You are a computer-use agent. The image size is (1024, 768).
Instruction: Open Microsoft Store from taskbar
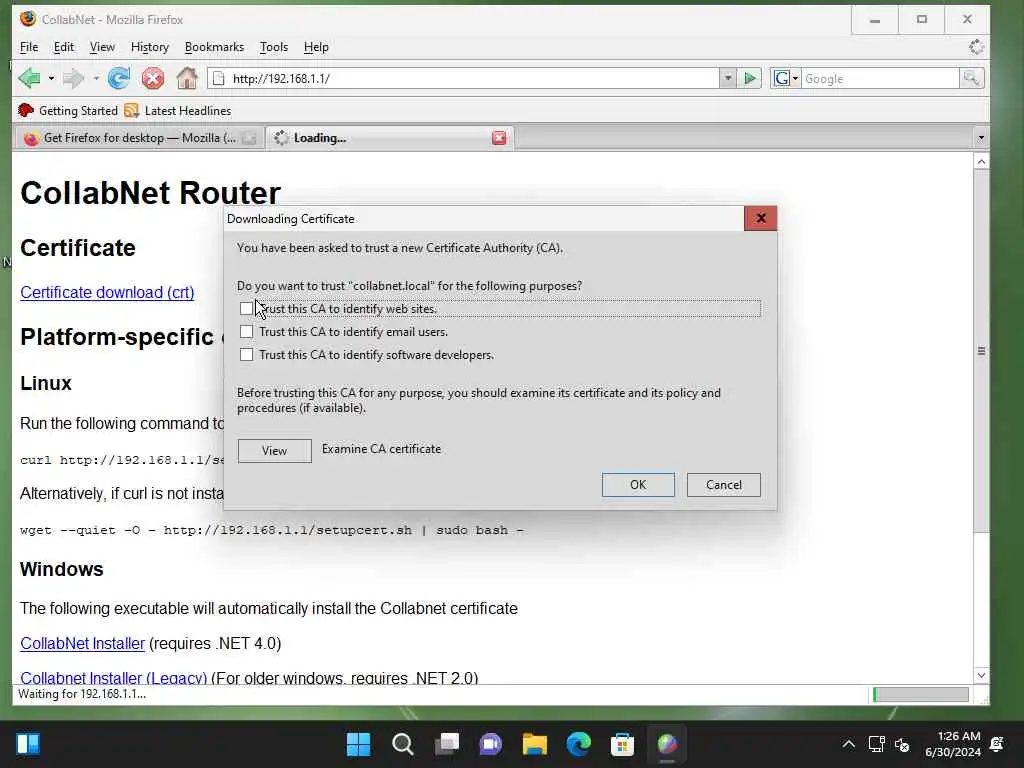click(622, 744)
